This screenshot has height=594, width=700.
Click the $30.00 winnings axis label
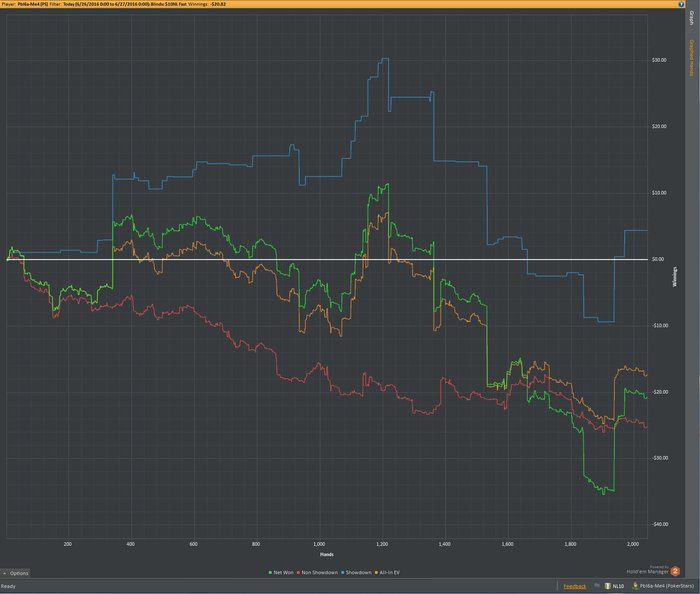click(659, 60)
